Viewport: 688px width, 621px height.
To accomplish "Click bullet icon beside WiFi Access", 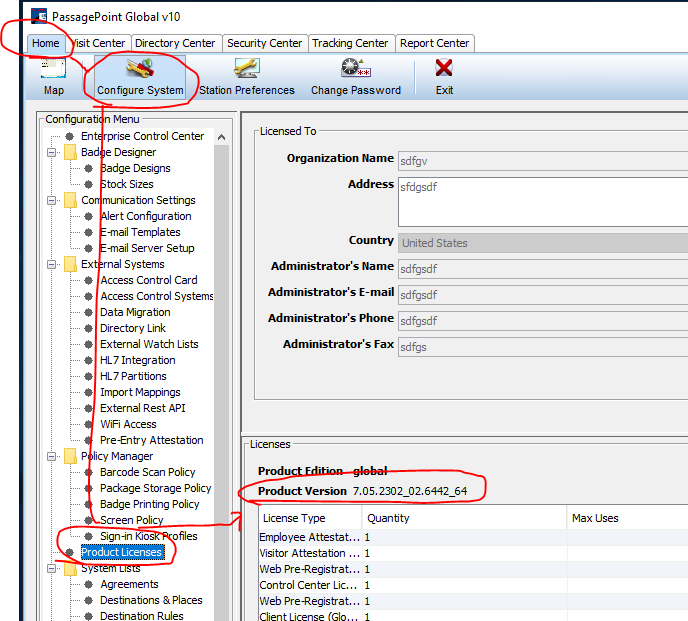I will [89, 424].
